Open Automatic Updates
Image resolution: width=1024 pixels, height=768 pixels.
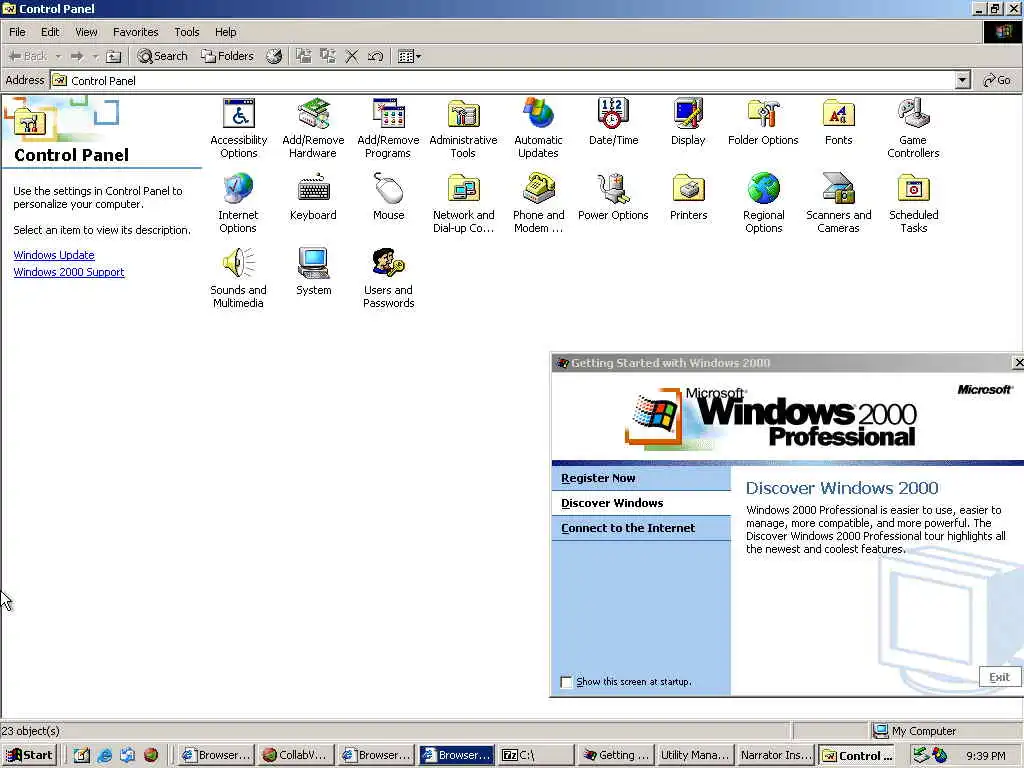(538, 127)
